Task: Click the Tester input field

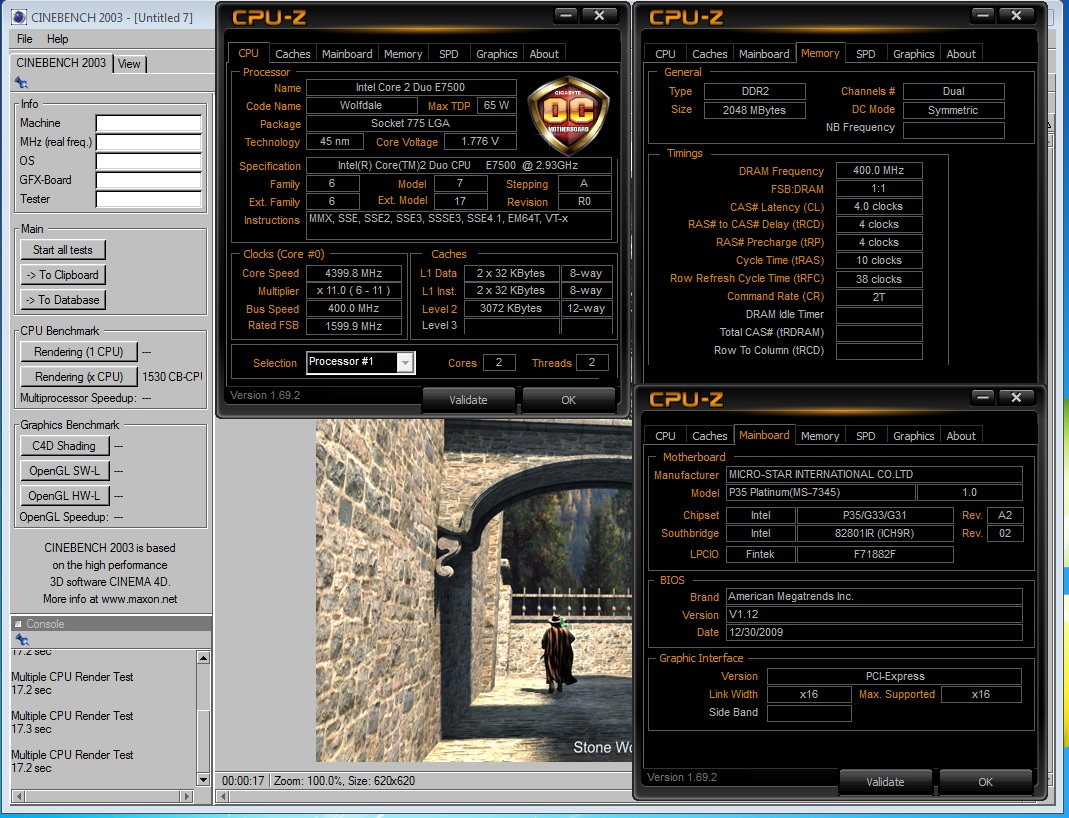Action: [149, 200]
